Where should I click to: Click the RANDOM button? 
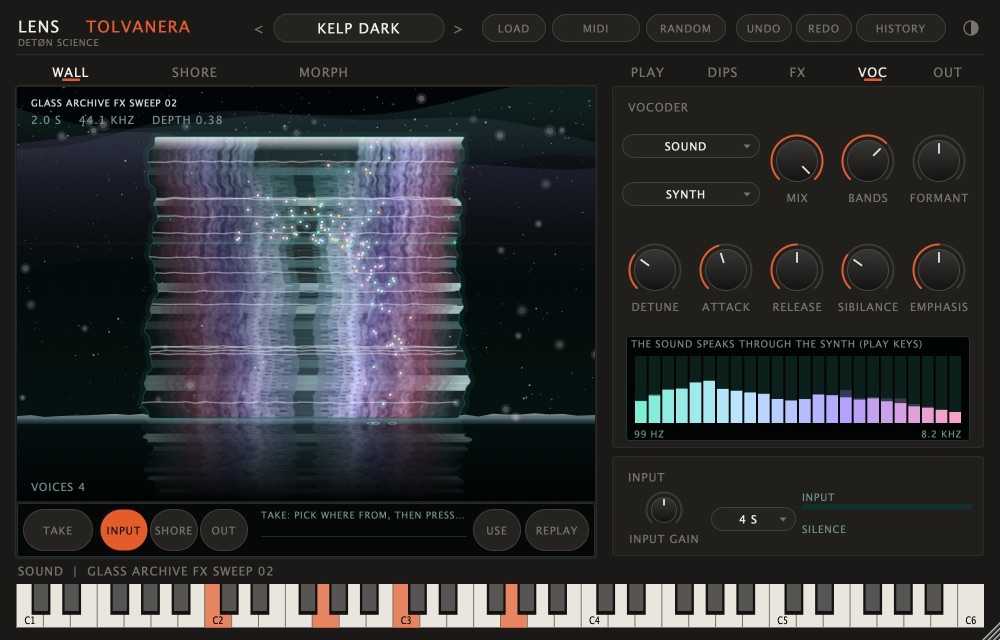686,28
